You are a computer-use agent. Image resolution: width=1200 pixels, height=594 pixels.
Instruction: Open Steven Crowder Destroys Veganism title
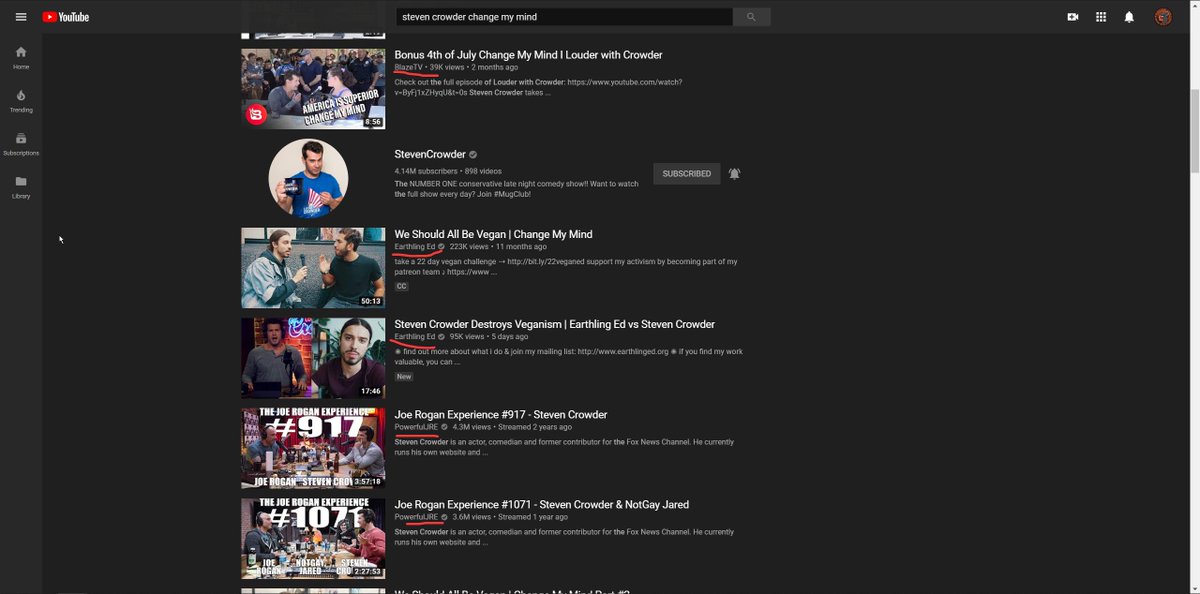[x=555, y=324]
